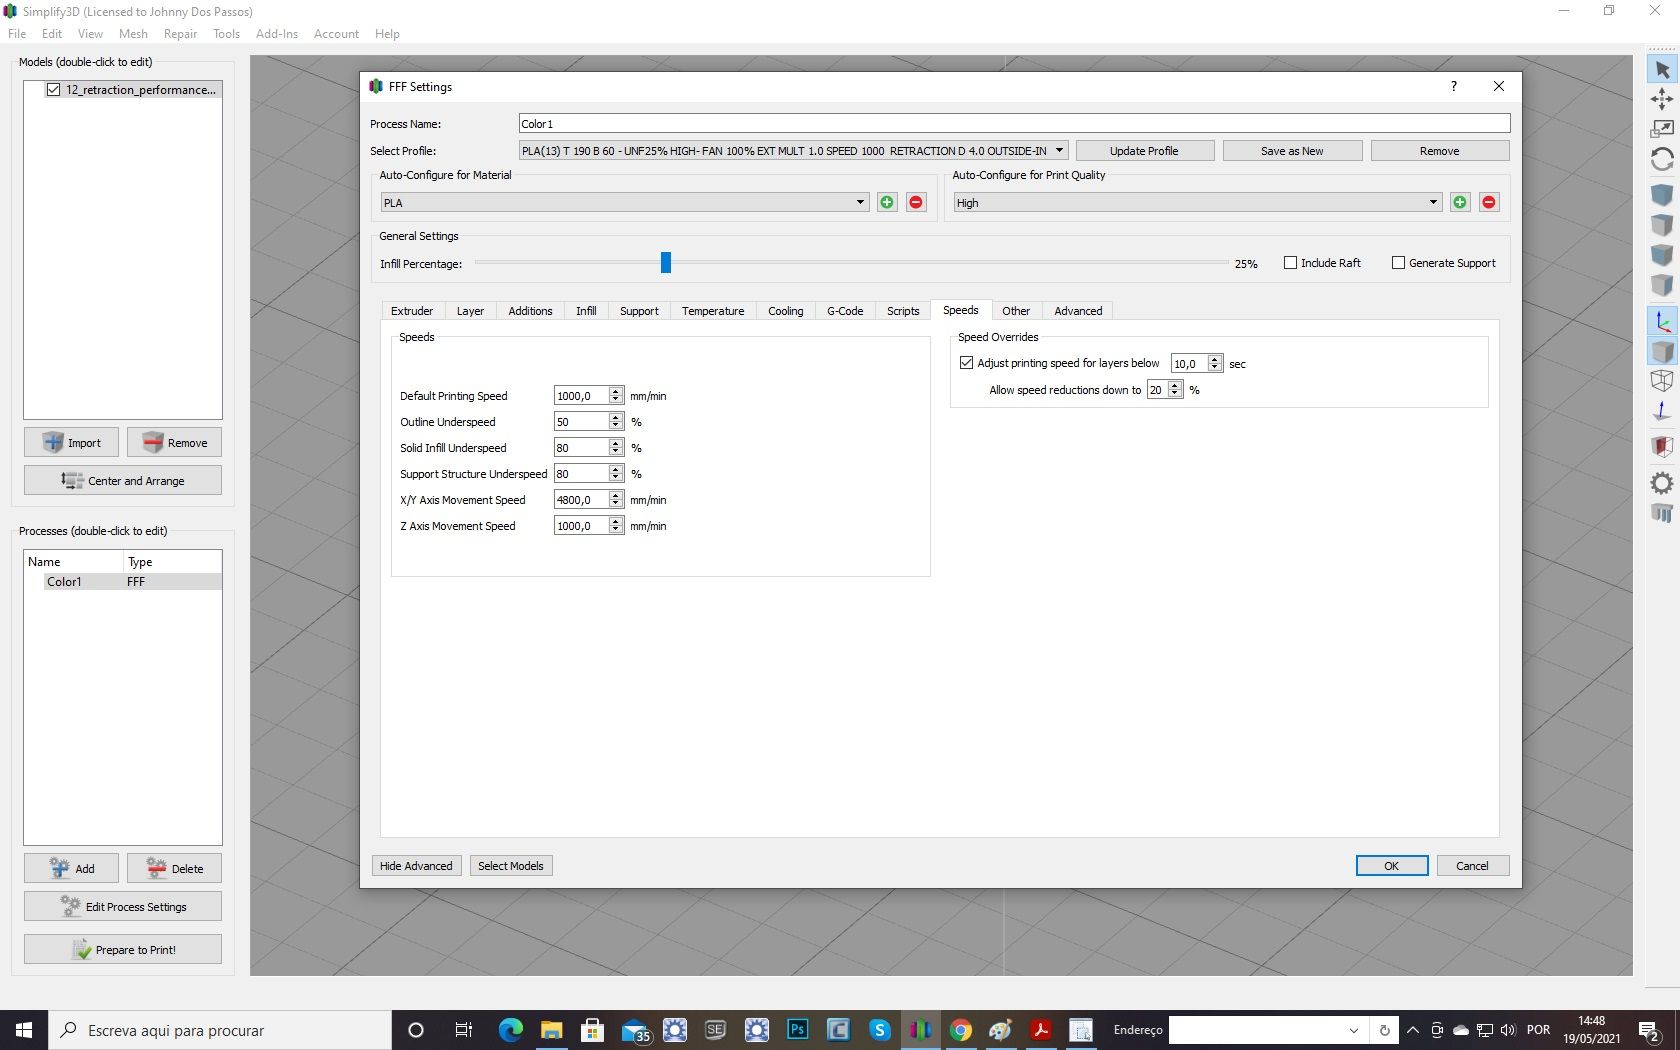This screenshot has height=1050, width=1680.
Task: Add a new print quality configuration (green plus)
Action: [1460, 202]
